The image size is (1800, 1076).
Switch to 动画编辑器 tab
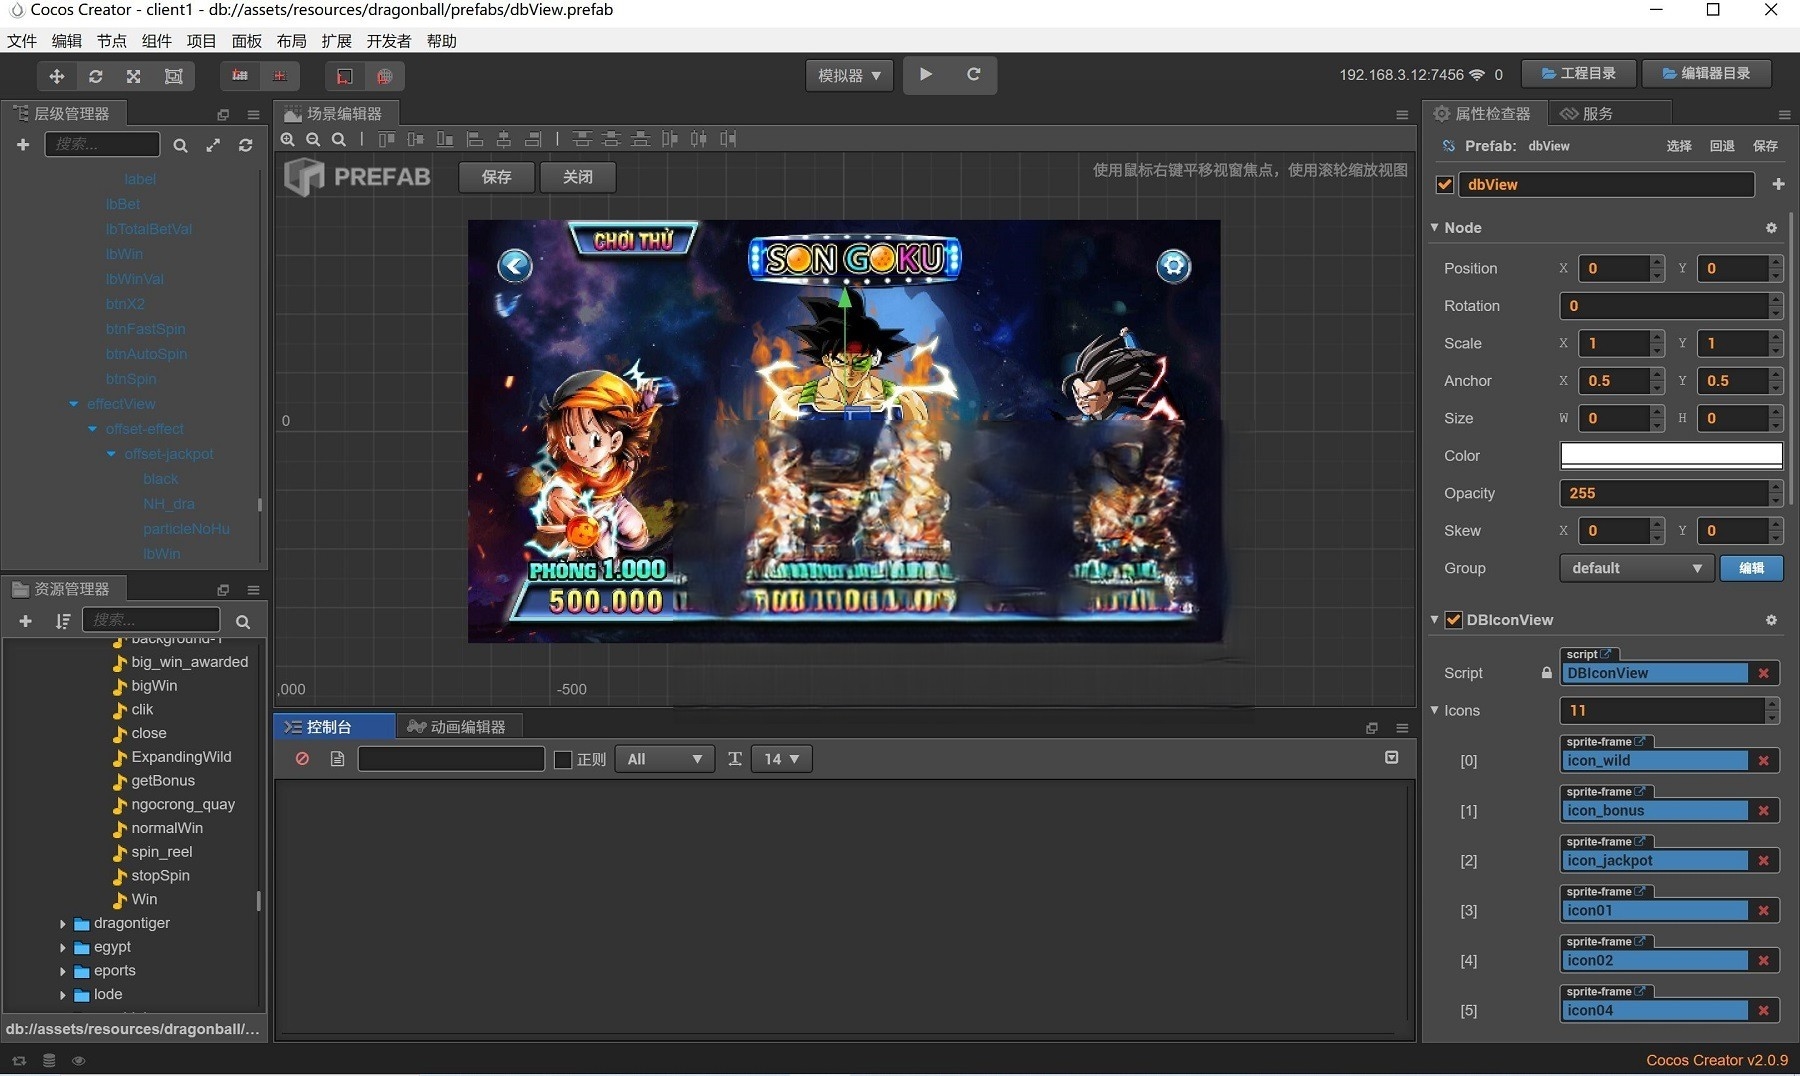tap(458, 727)
